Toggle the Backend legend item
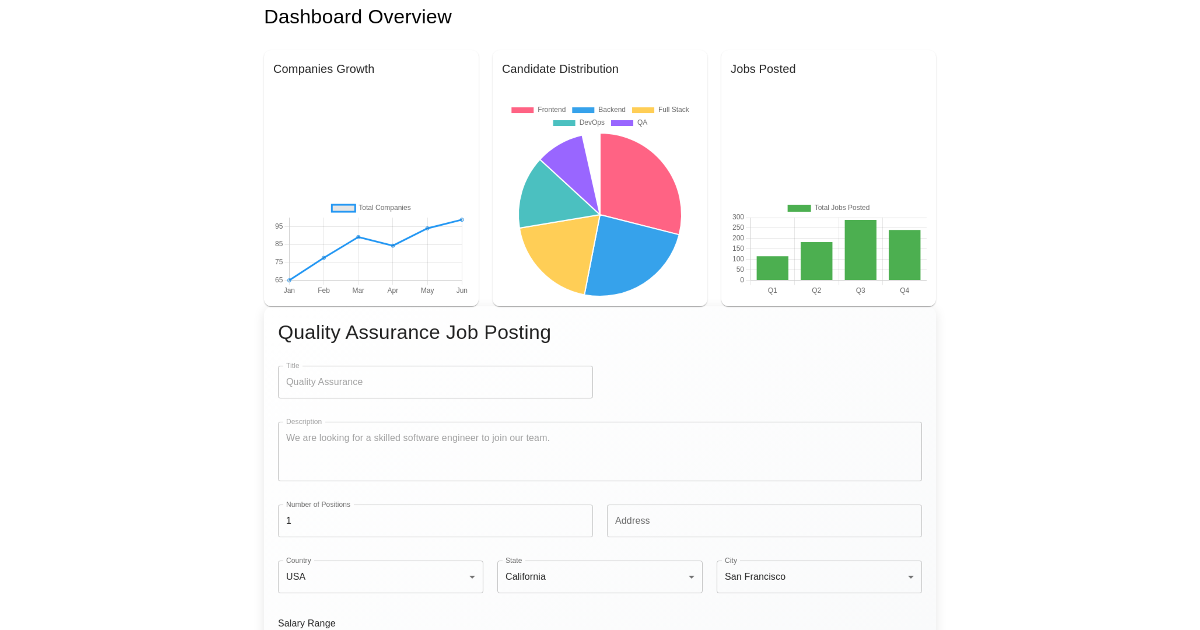The image size is (1200, 630). tap(599, 110)
